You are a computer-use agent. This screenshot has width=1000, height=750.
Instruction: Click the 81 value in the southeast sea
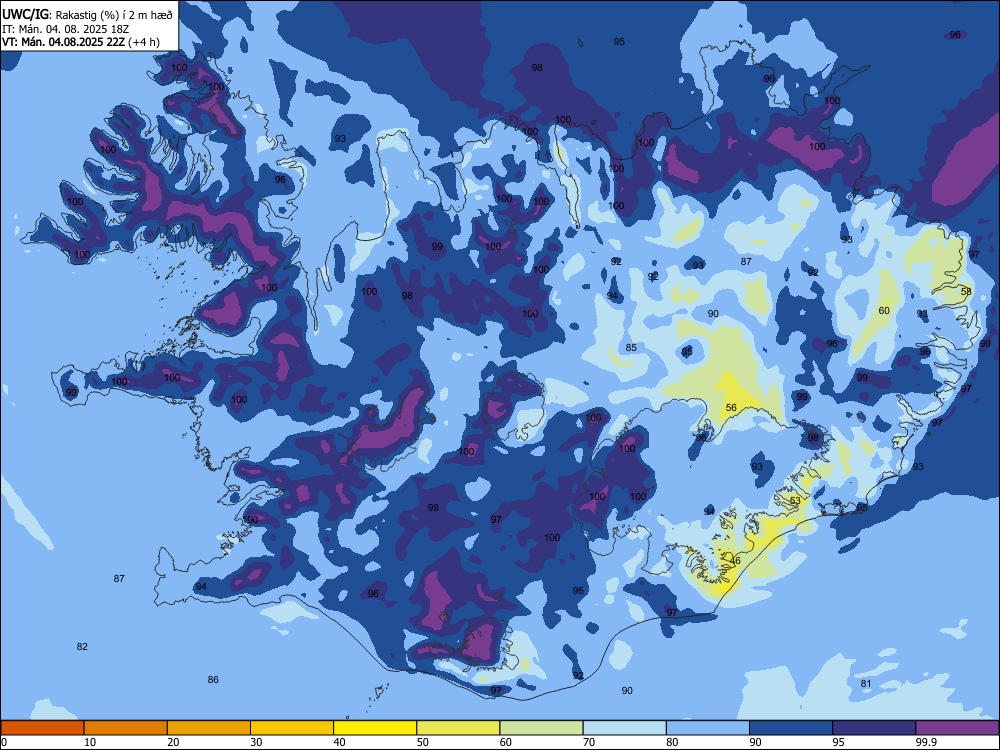pos(865,683)
